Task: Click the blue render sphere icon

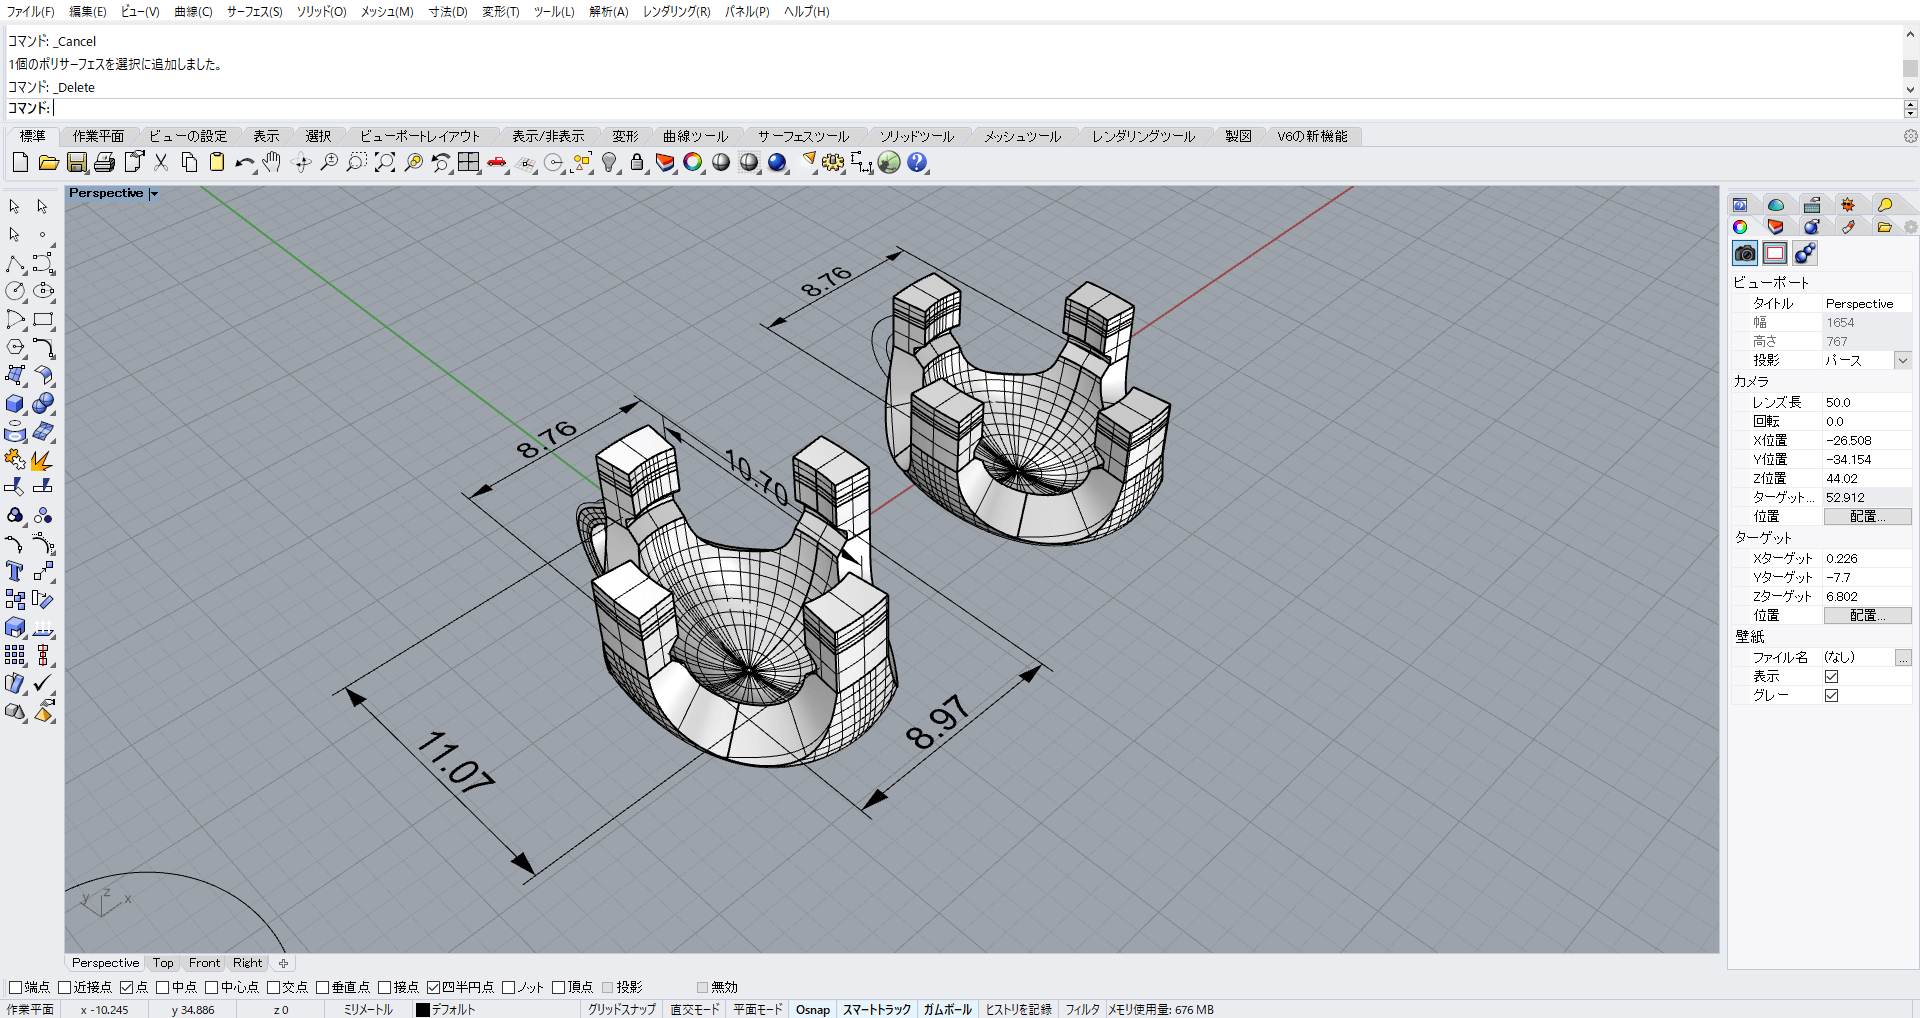Action: (x=777, y=162)
